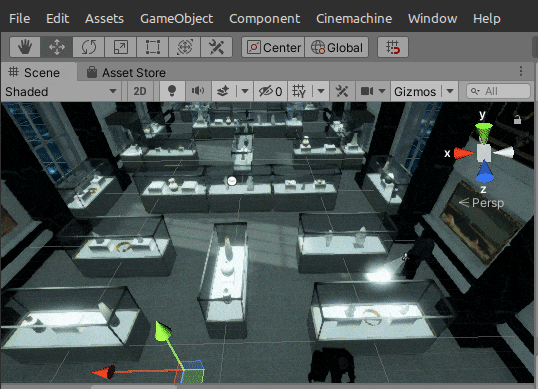Expand the Gizmos dropdown arrow
538x389 pixels.
click(x=450, y=92)
